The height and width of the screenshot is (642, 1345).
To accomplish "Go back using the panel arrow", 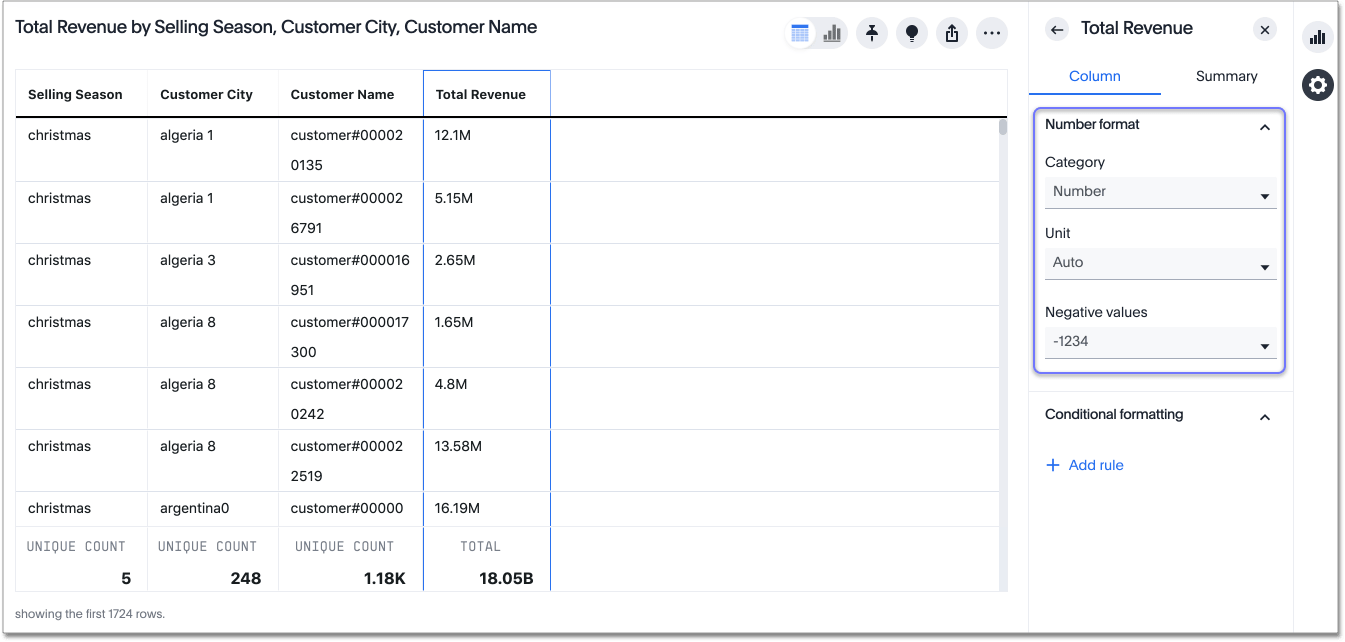I will [1057, 30].
